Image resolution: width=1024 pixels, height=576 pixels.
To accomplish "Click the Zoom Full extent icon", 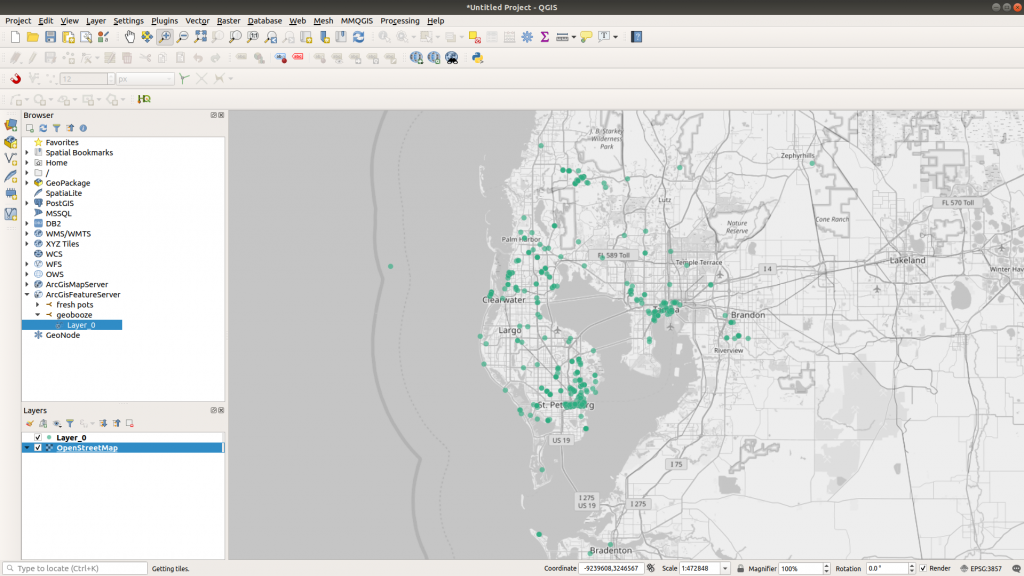I will pos(200,37).
